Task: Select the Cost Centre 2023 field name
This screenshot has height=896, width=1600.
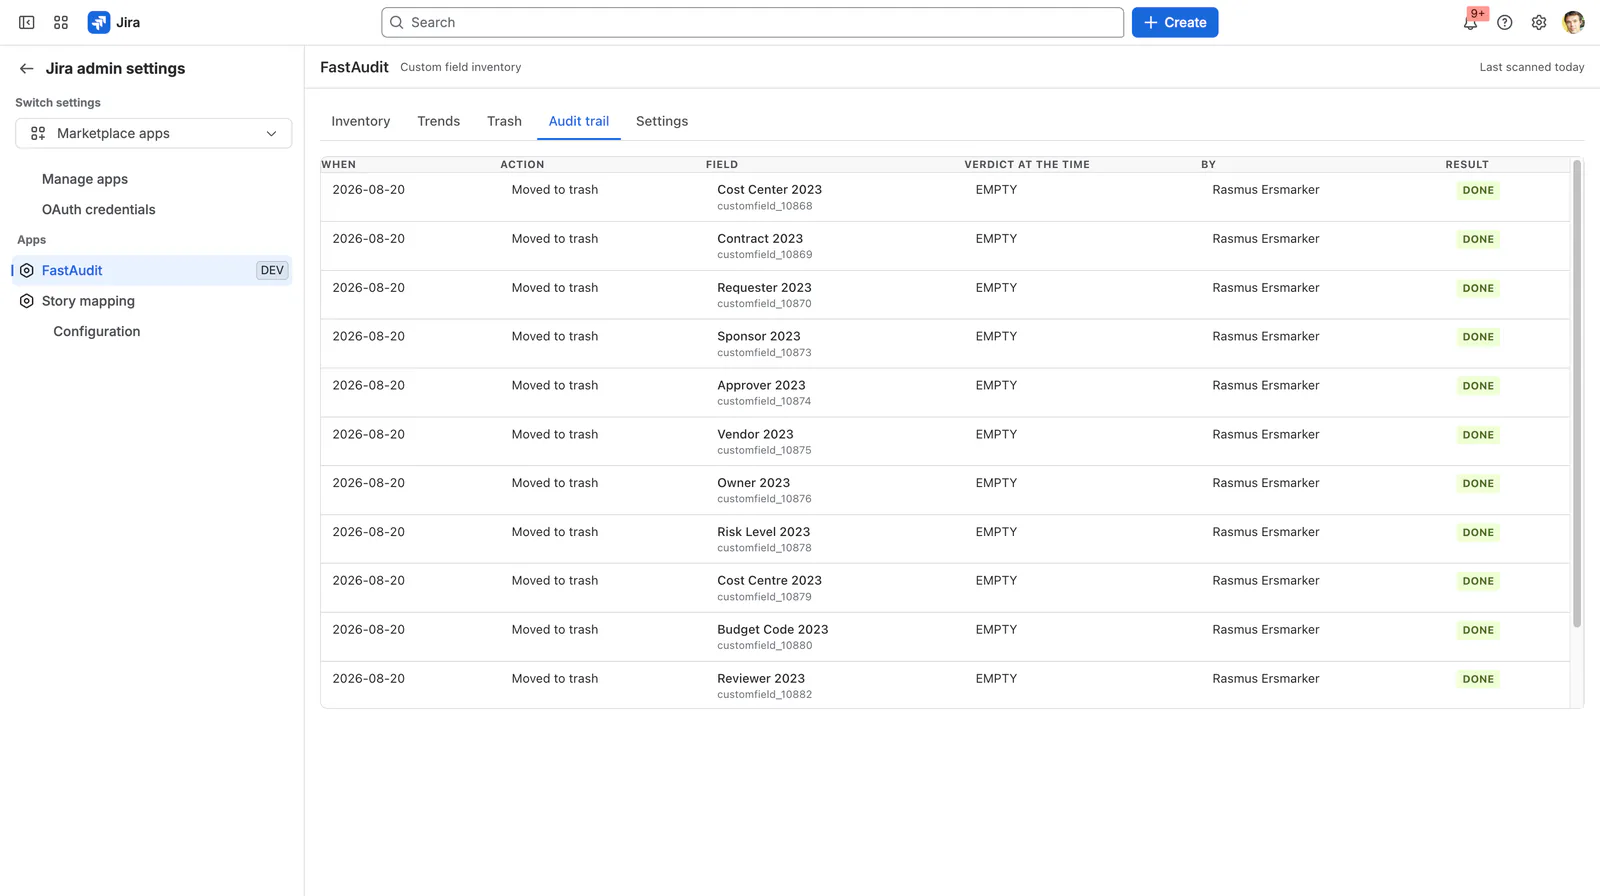Action: 769,580
